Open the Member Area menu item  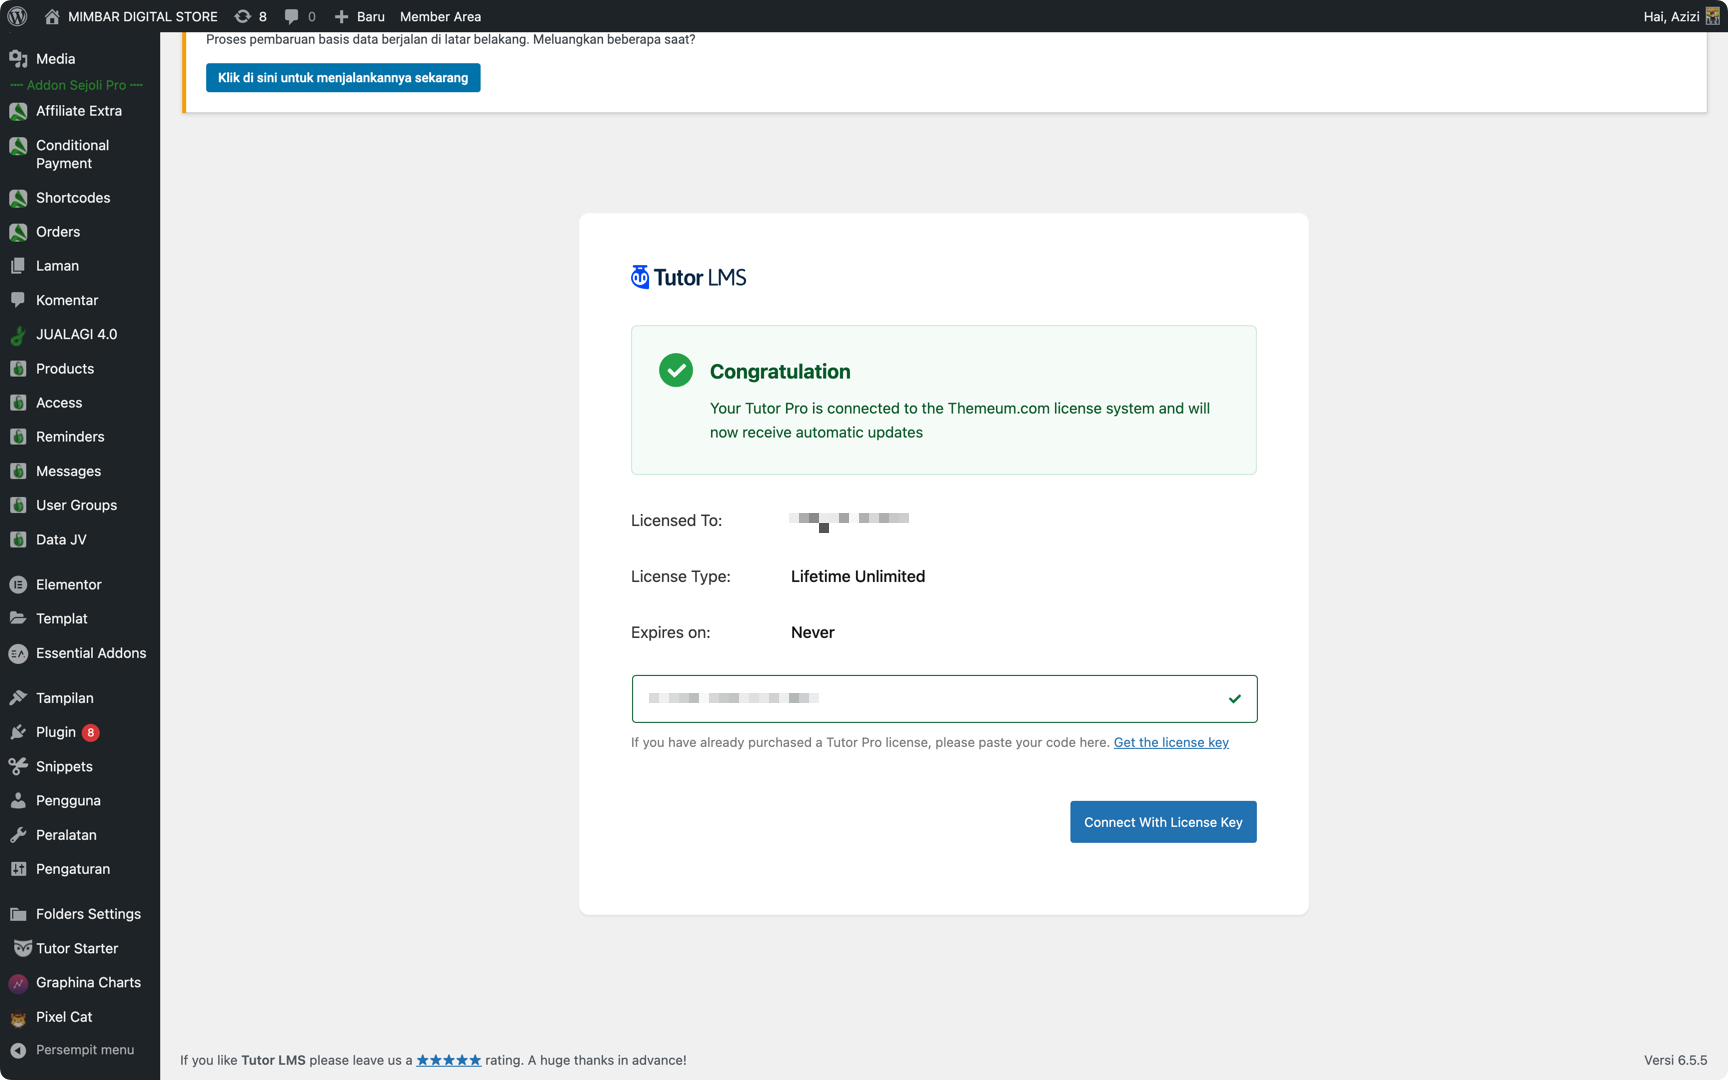click(x=440, y=16)
